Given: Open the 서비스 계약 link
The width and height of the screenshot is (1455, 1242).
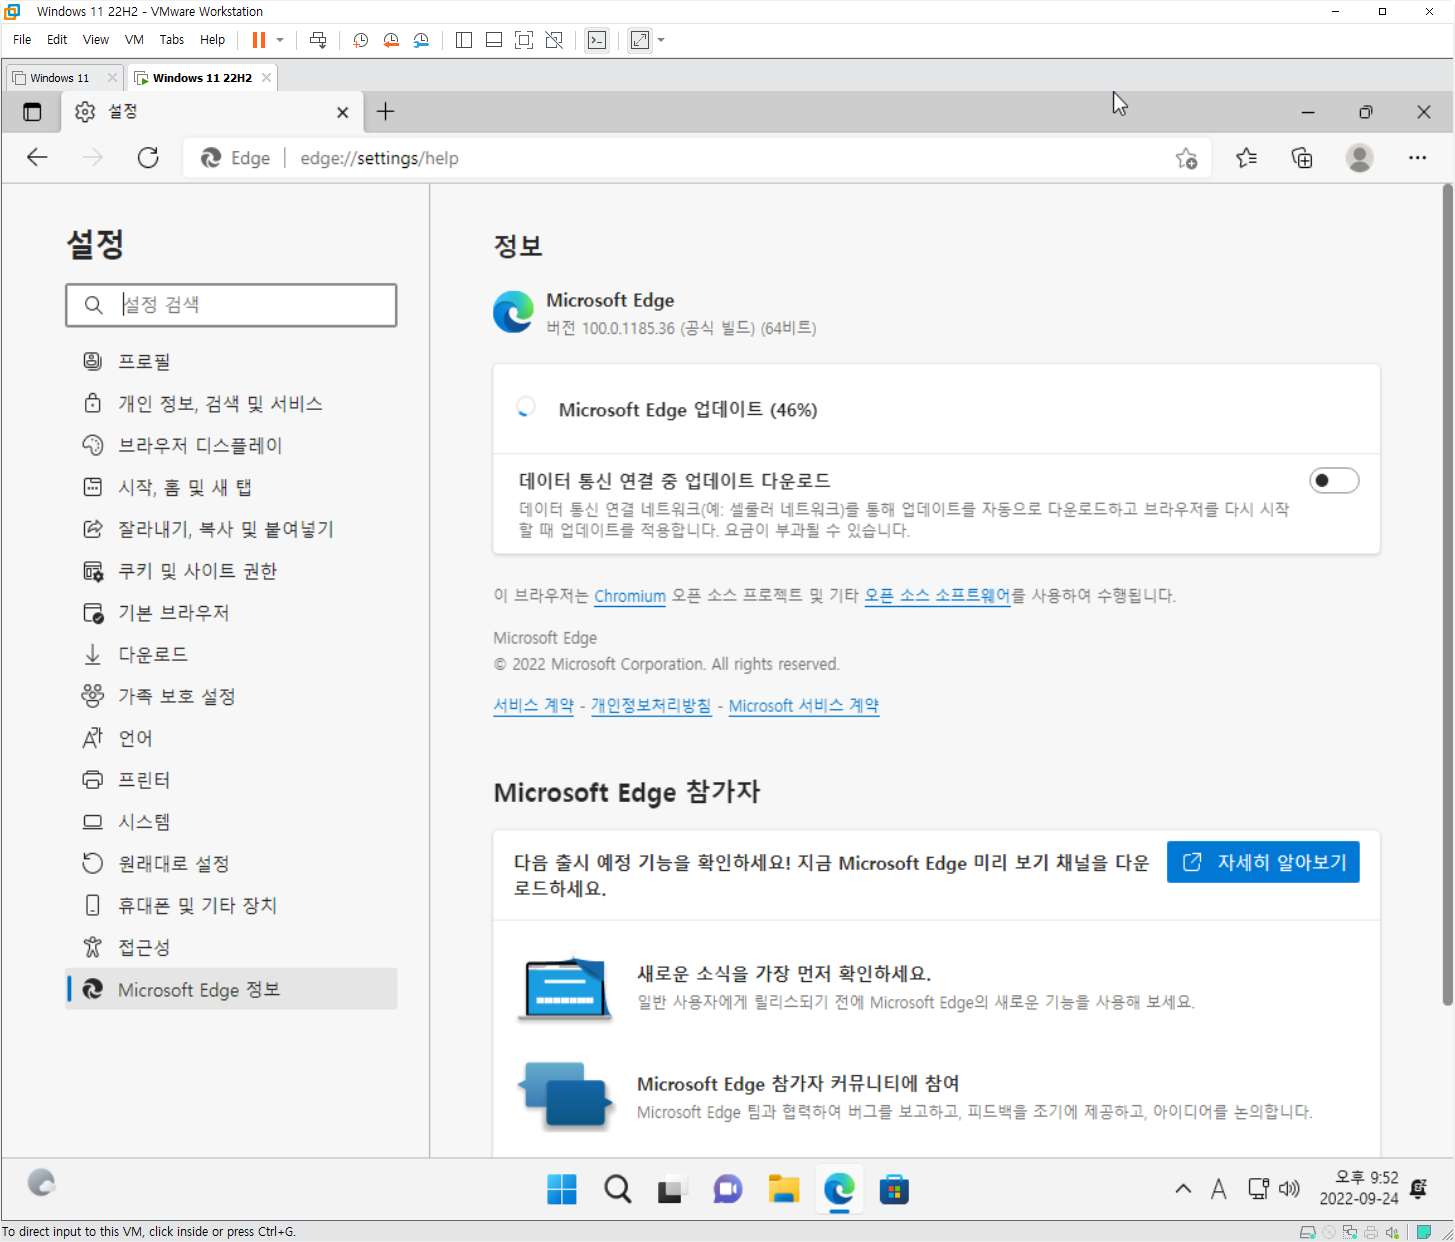Looking at the screenshot, I should coord(534,706).
